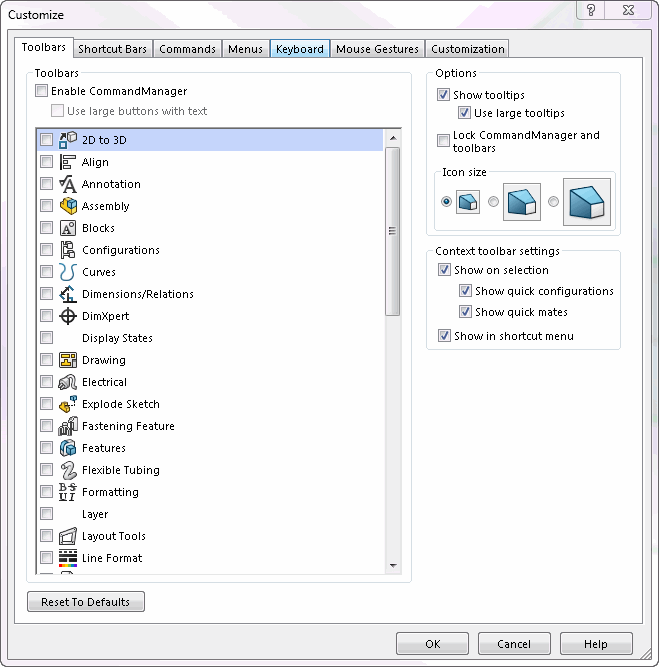
Task: Select the Toolbars tab
Action: (44, 47)
